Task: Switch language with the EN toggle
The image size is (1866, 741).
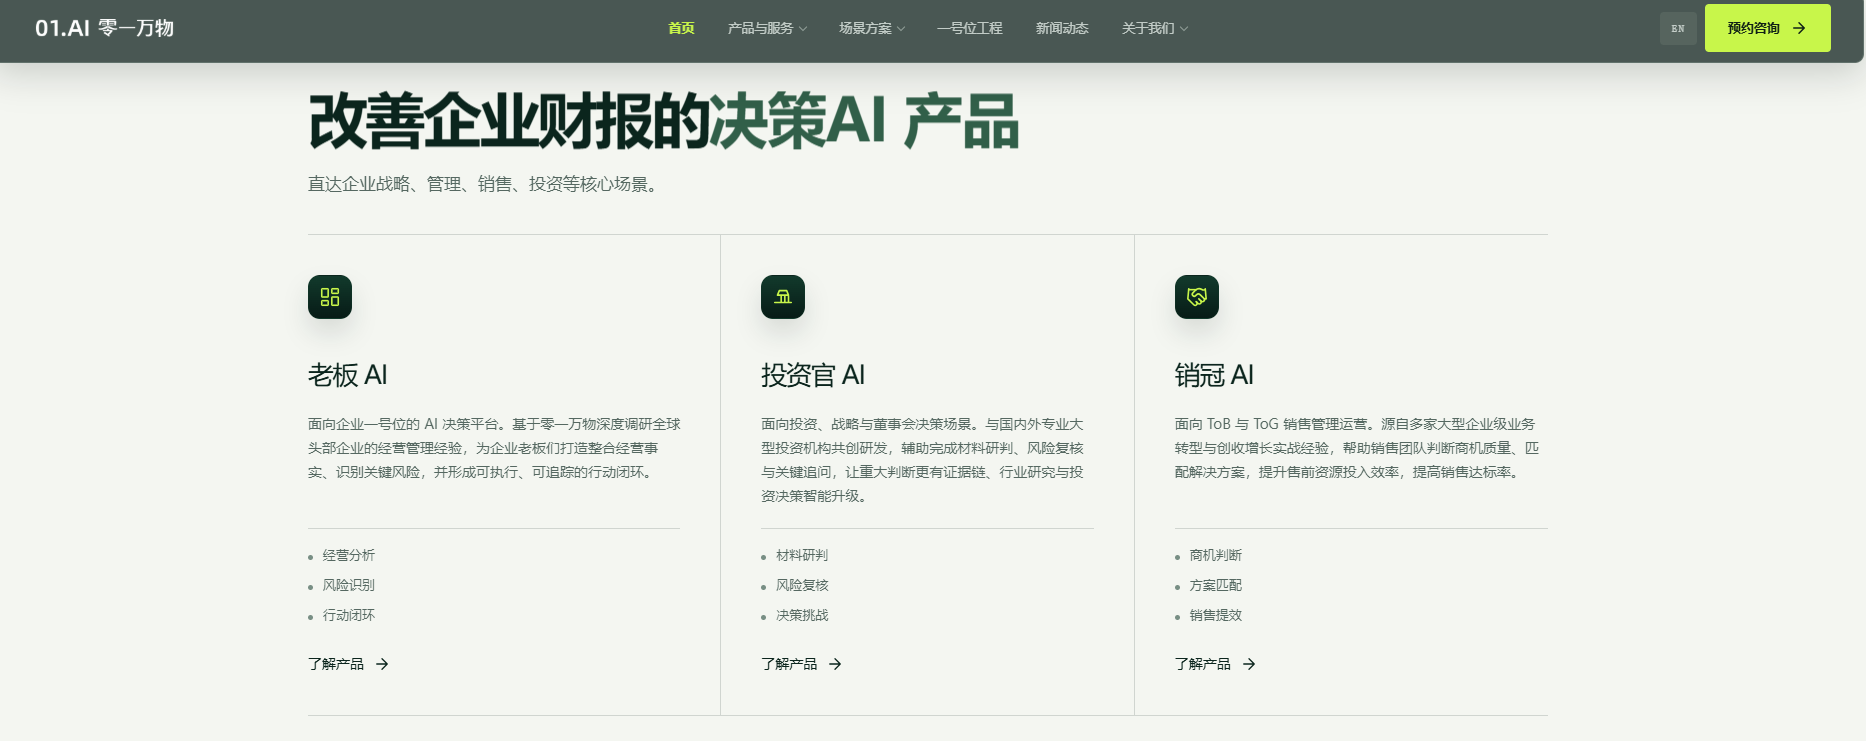Action: [1678, 28]
